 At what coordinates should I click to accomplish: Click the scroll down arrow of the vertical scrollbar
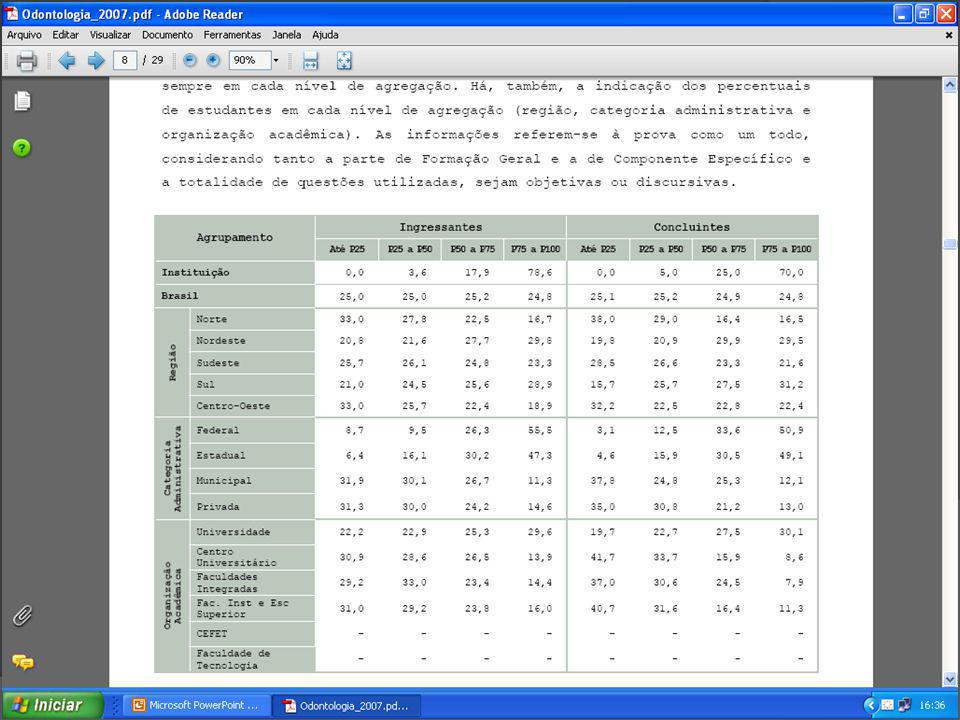[950, 678]
